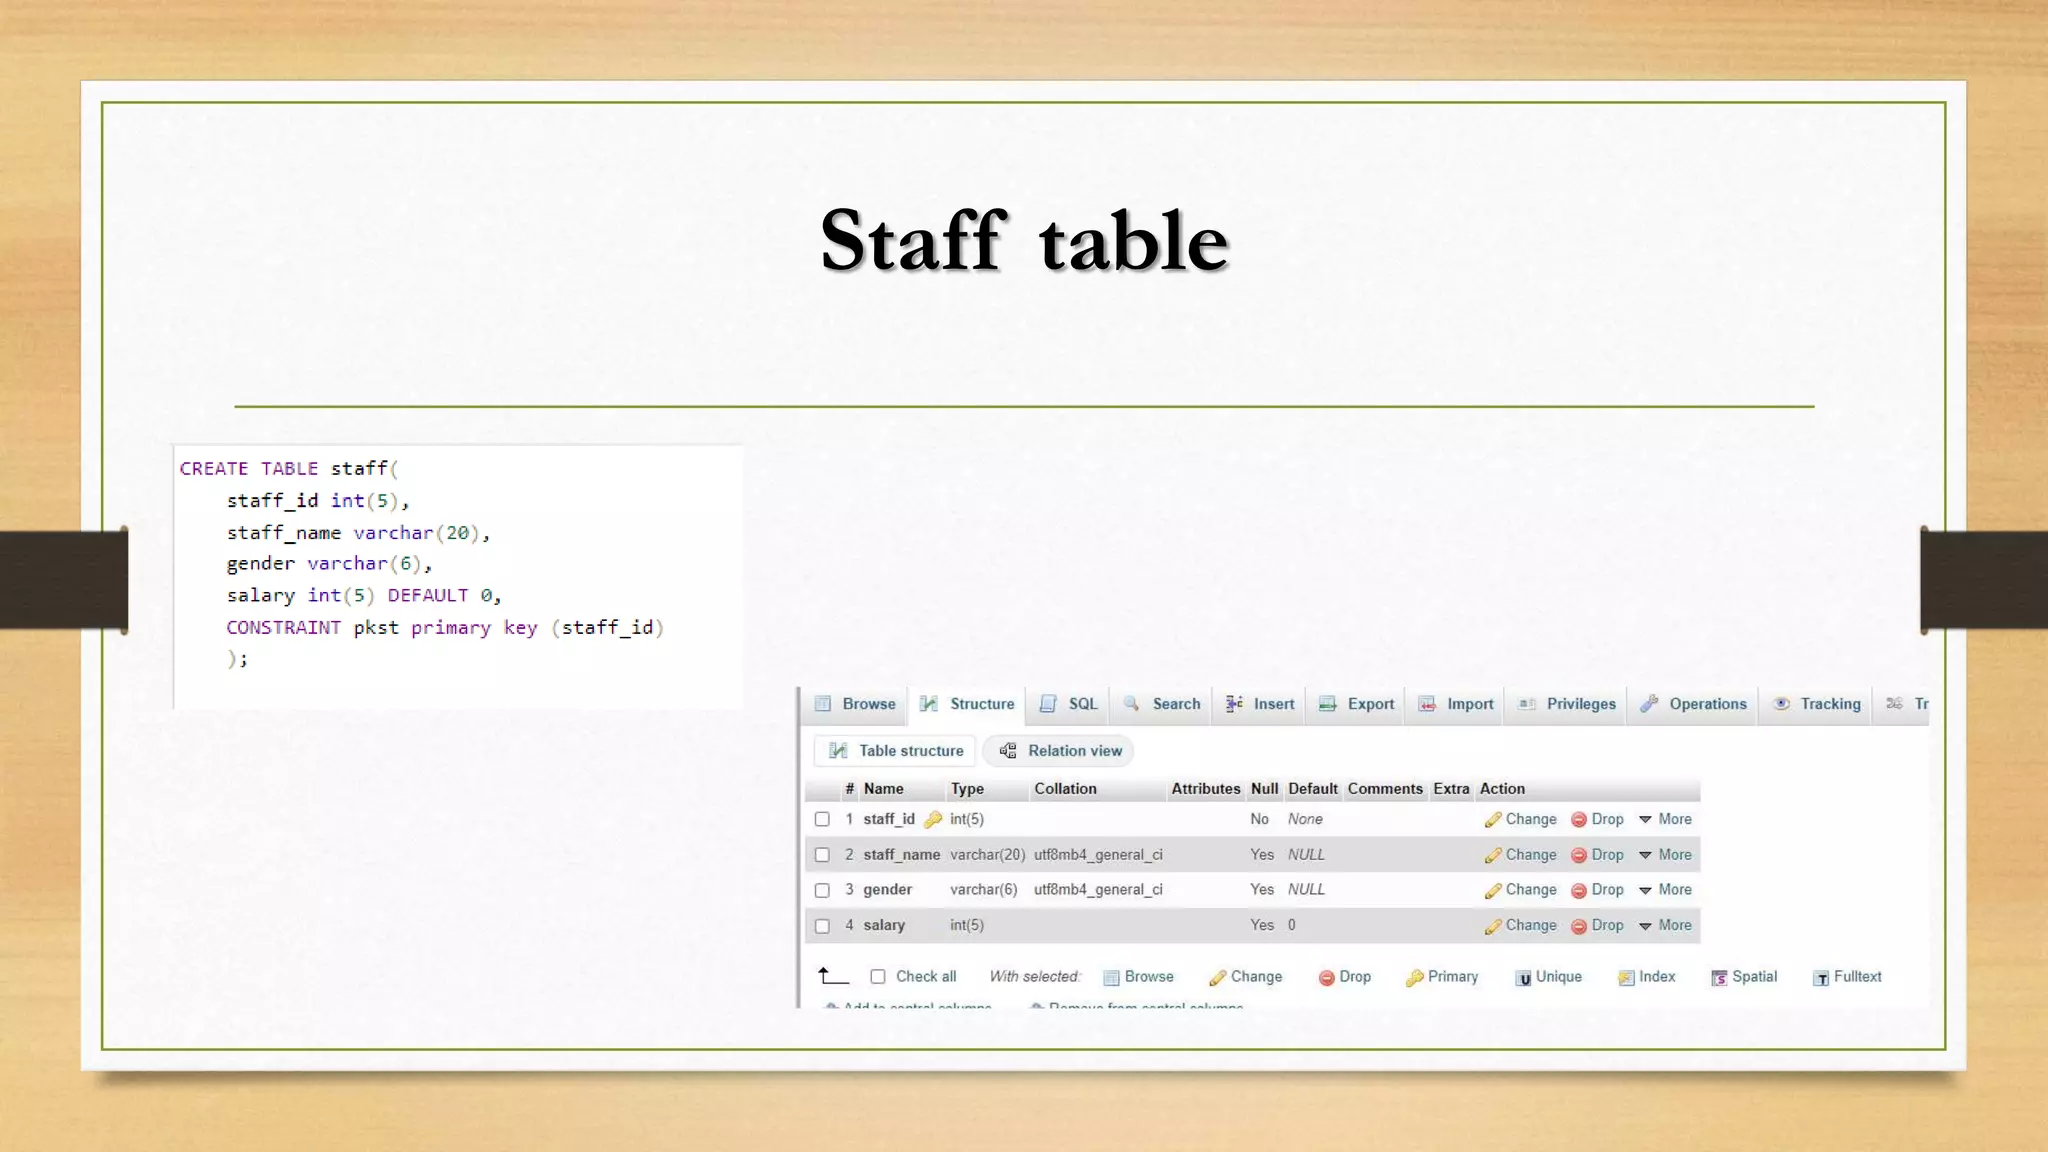Click the Change pencil icon for gender
The height and width of the screenshot is (1152, 2048).
[1493, 891]
